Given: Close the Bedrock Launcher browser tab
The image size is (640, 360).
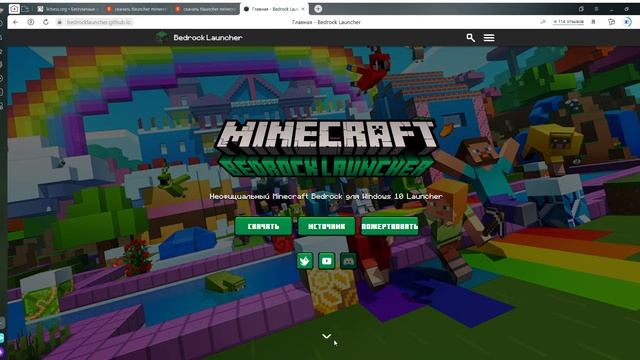Looking at the screenshot, I should point(303,9).
